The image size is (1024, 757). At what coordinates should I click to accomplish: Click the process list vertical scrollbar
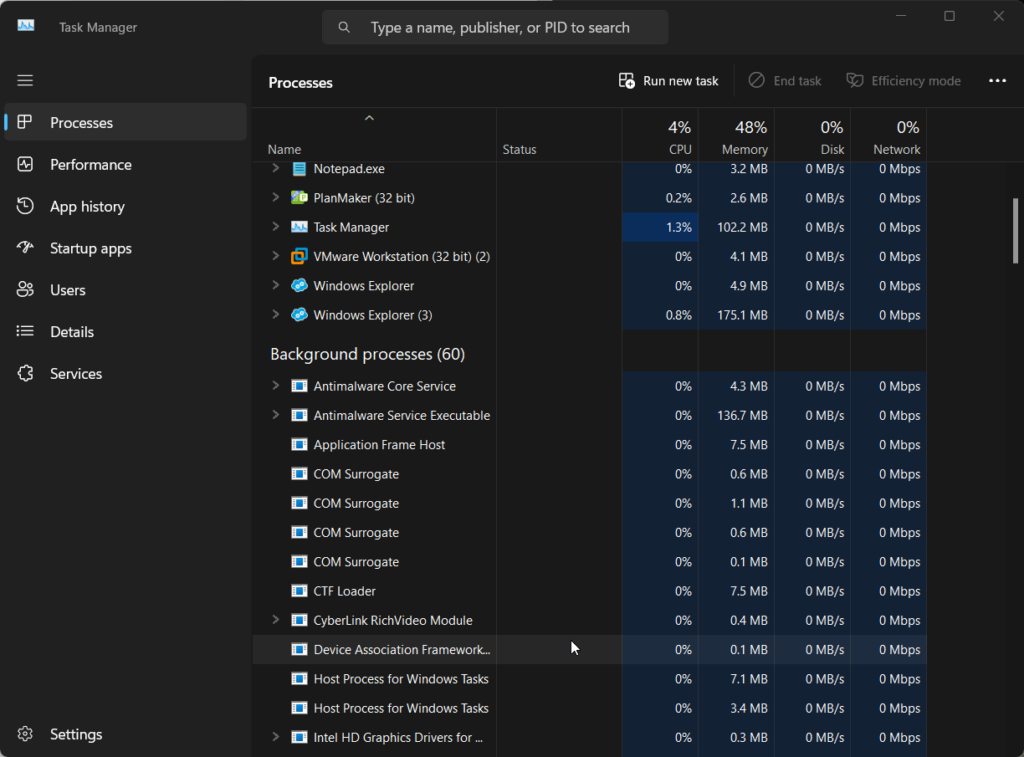(x=1016, y=230)
